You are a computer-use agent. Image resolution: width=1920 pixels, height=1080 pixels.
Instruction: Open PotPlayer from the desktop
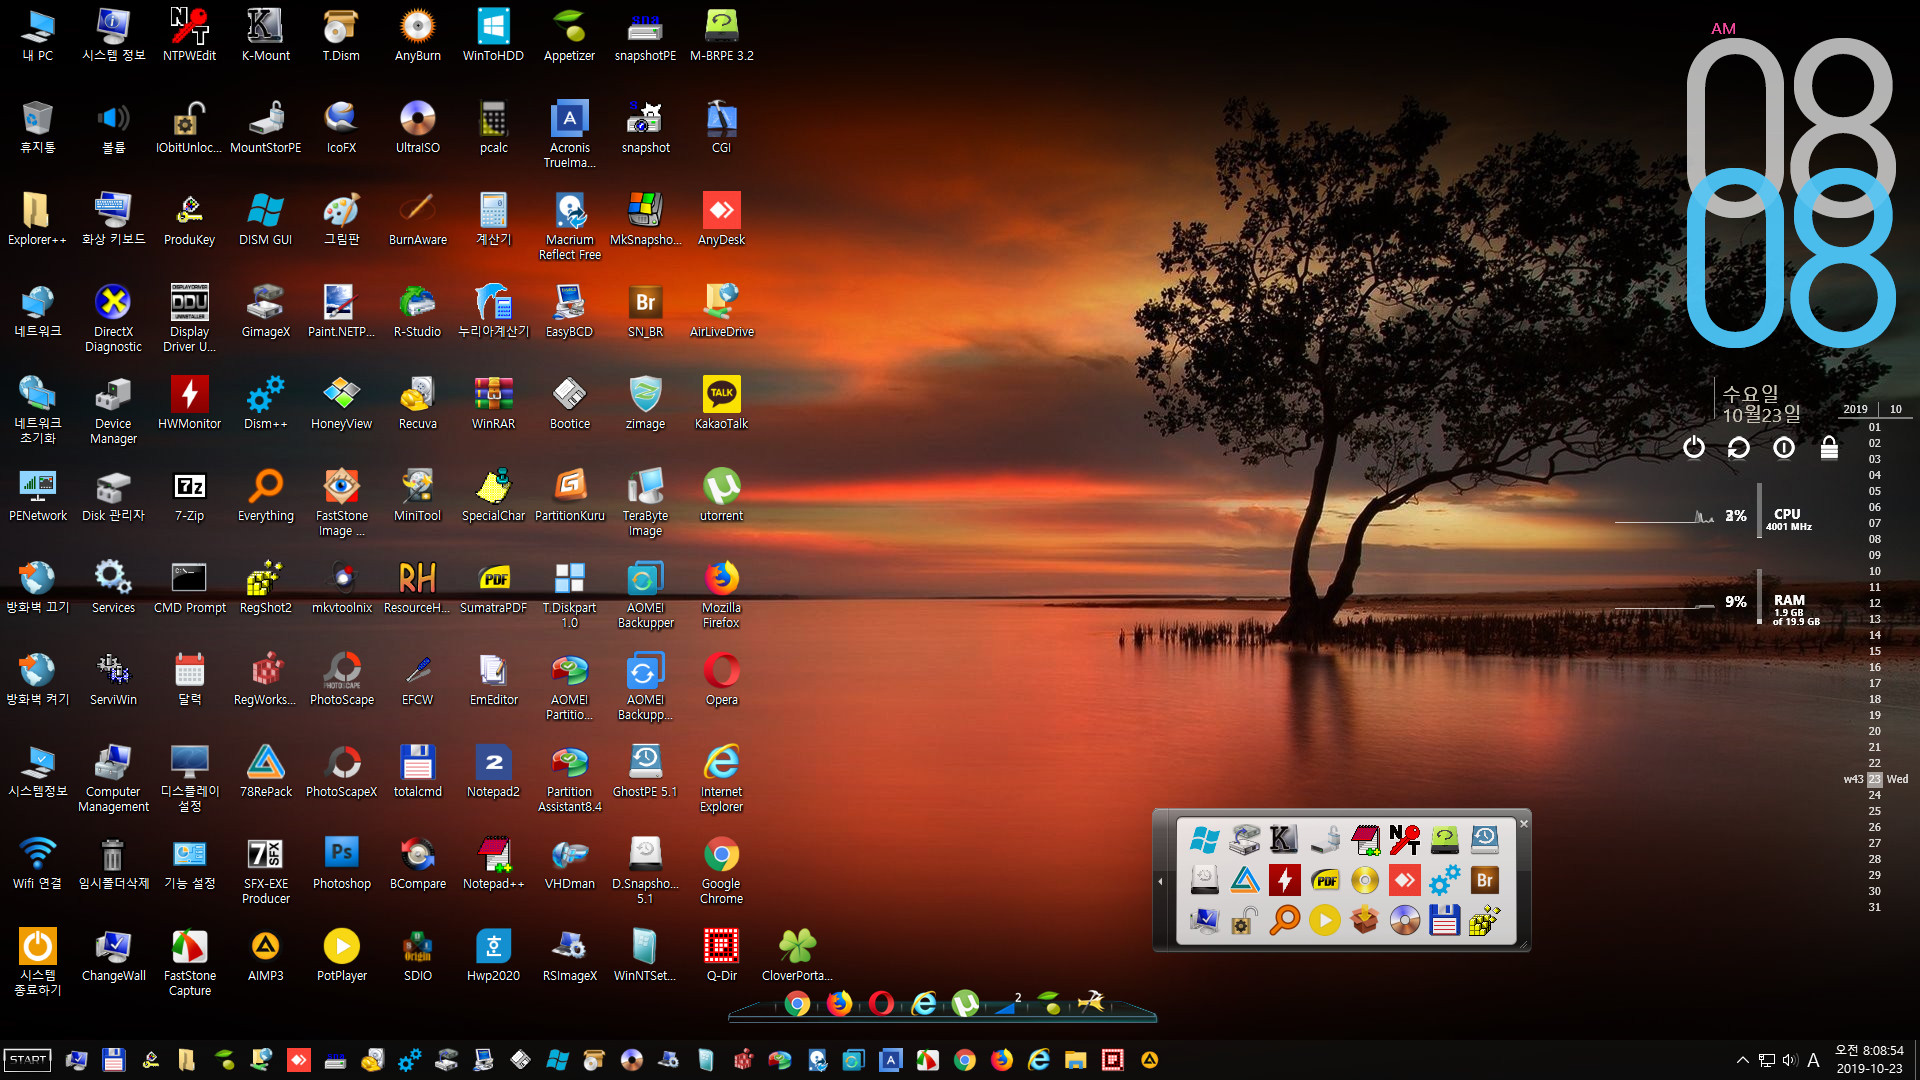pyautogui.click(x=341, y=954)
